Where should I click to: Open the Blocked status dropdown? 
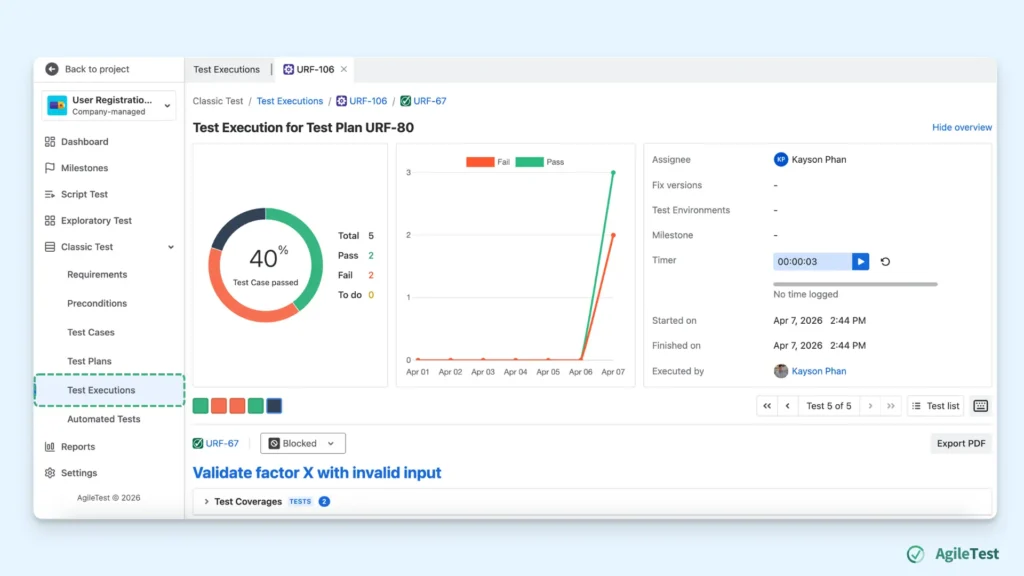302,443
